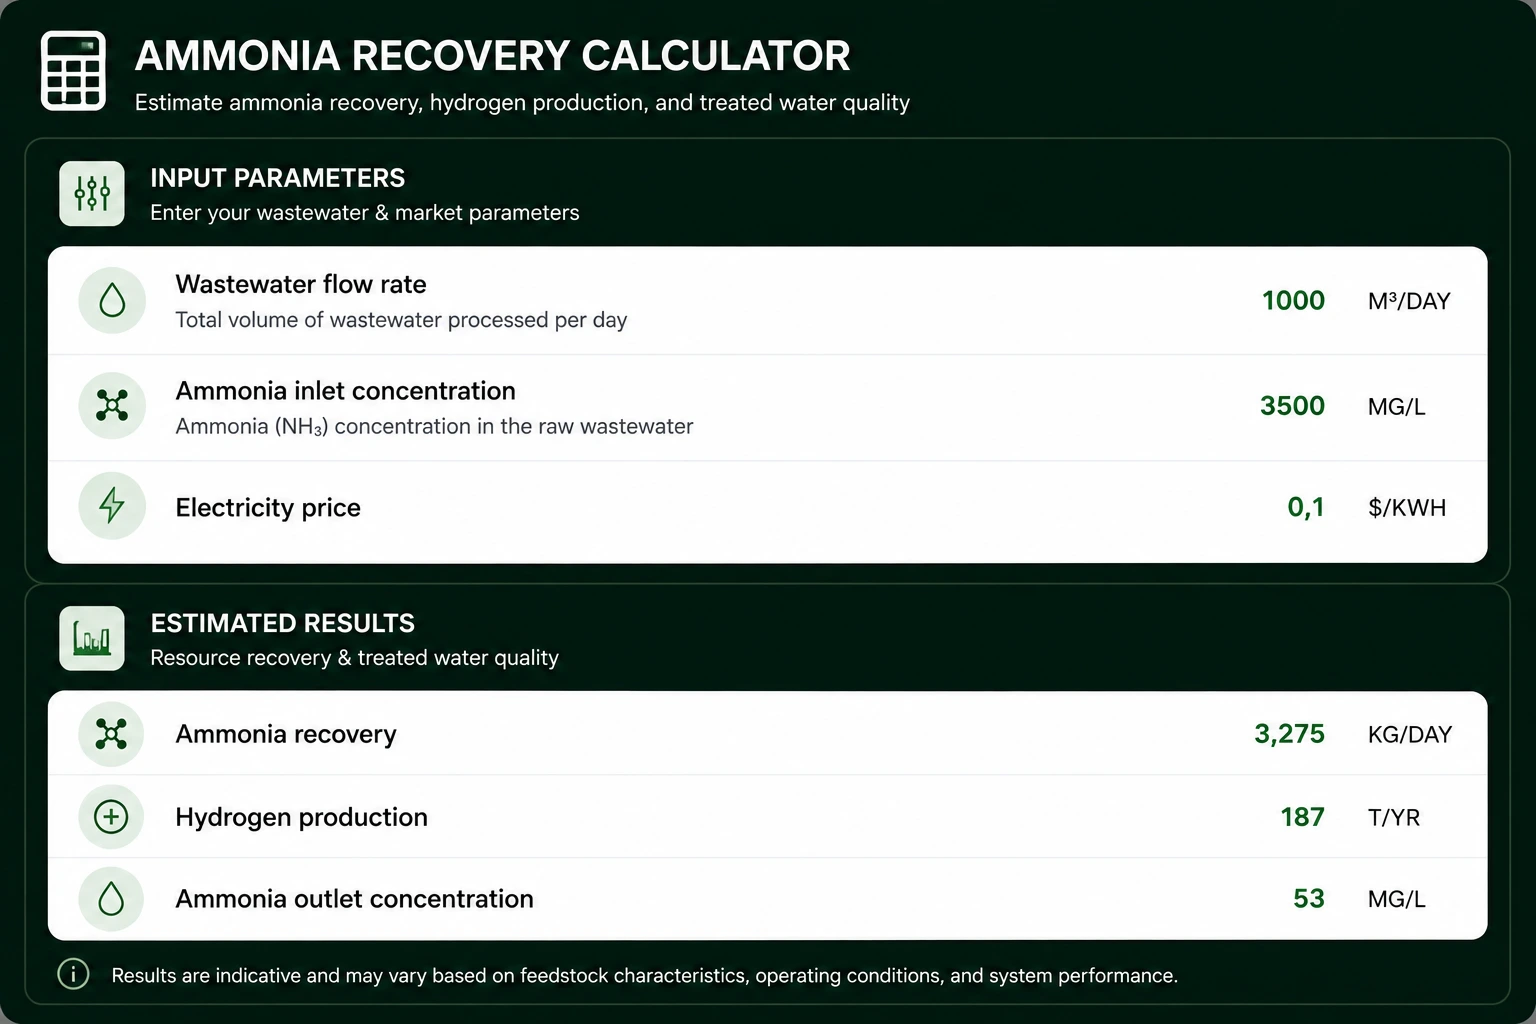Select the Ammonia recovery result 3,275
1536x1024 pixels.
coord(1289,734)
